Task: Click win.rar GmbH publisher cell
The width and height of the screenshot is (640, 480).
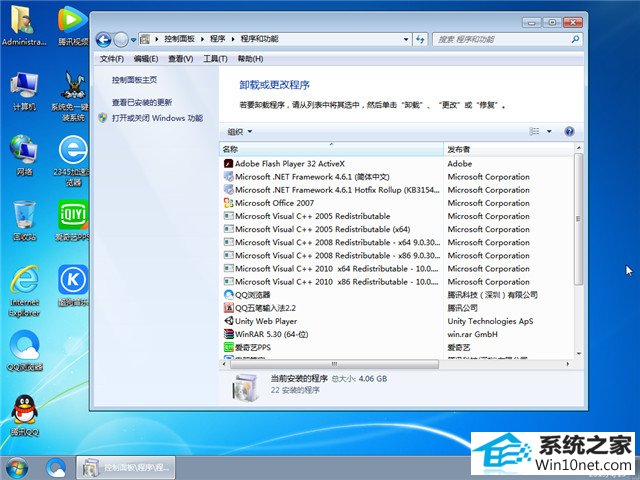Action: point(472,334)
